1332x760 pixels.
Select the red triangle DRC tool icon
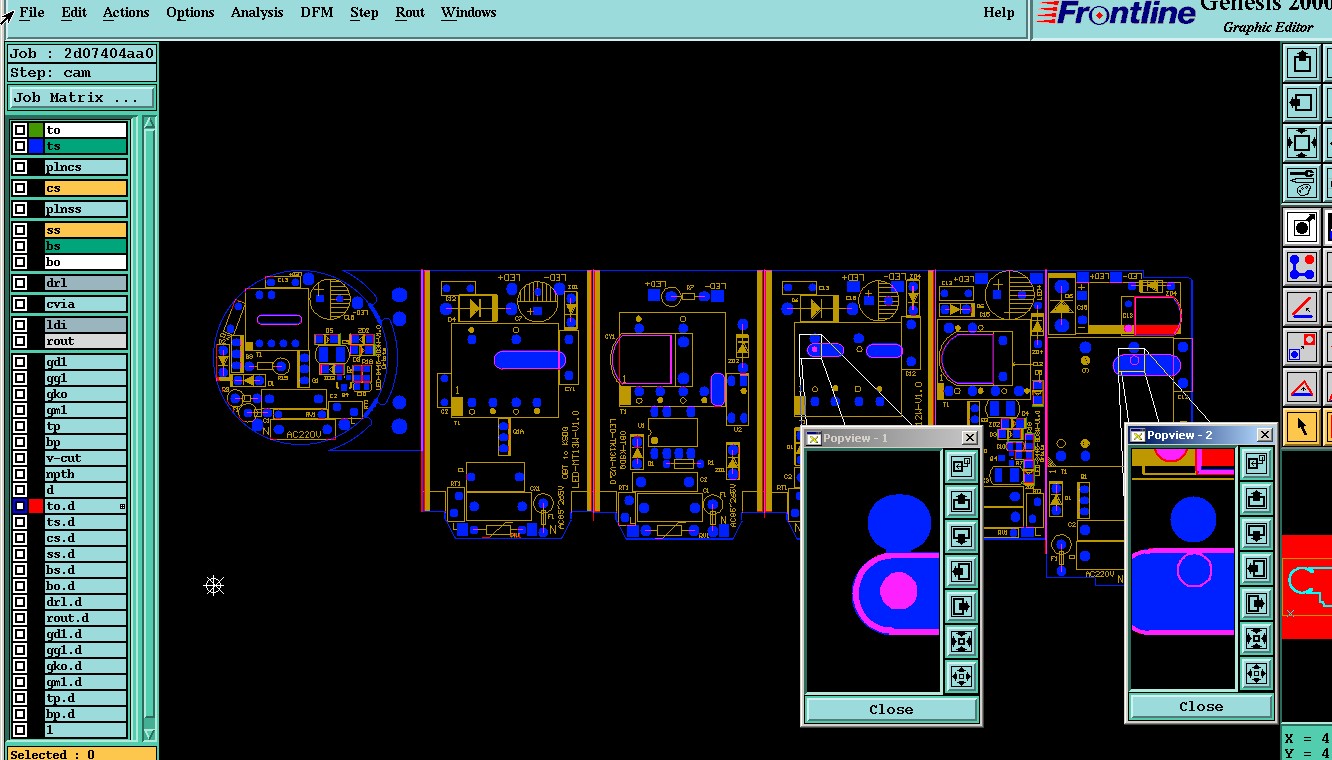click(x=1301, y=386)
